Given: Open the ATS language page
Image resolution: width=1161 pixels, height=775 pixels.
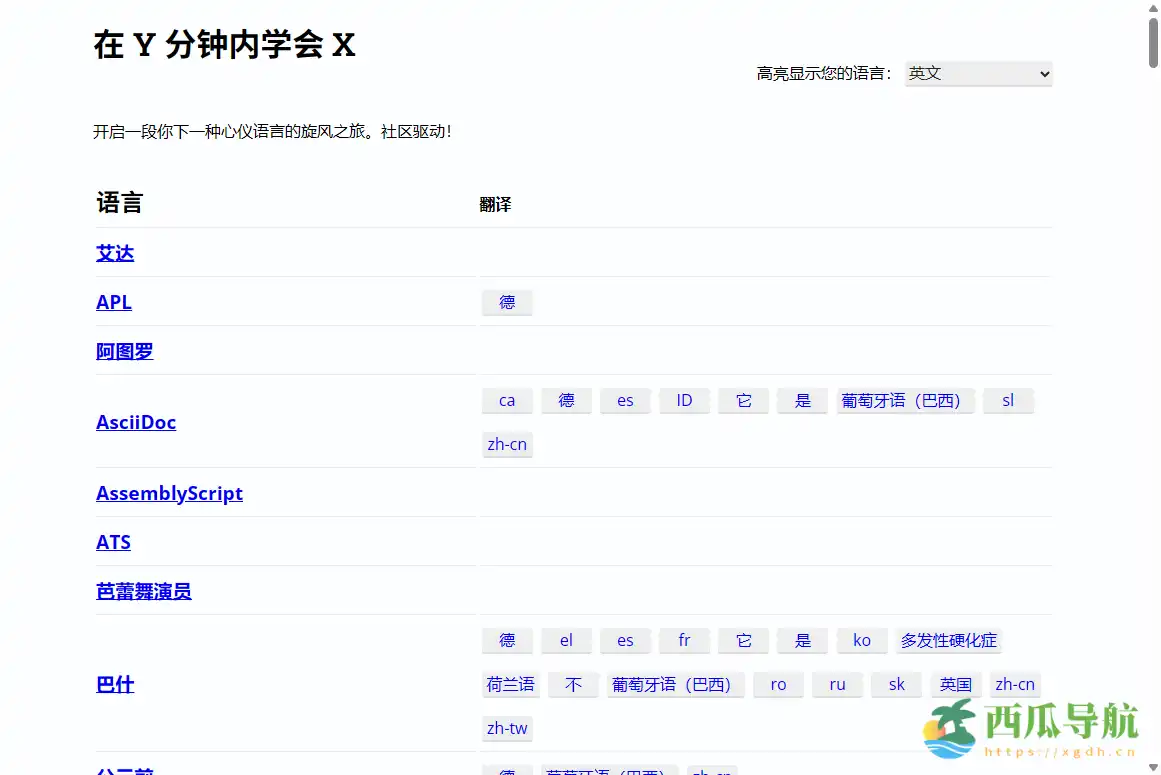Looking at the screenshot, I should point(113,542).
